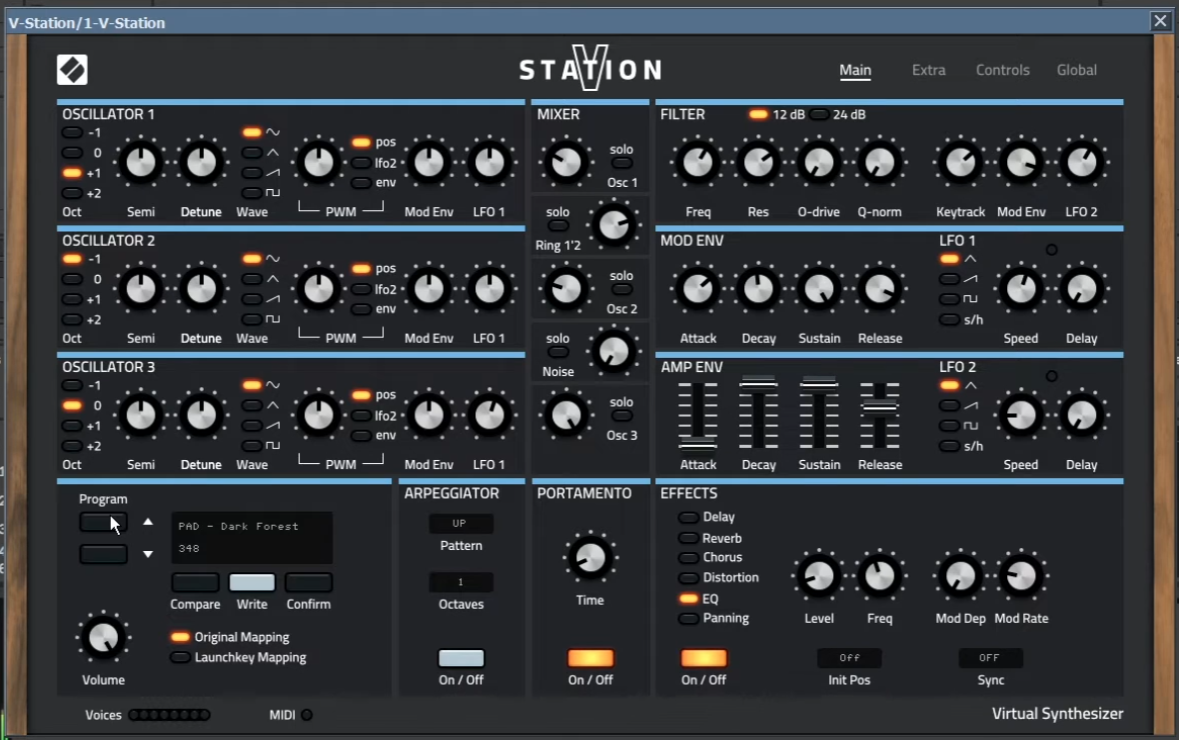Click the Filter Res knob
Screen dimensions: 1179x740
[x=758, y=162]
